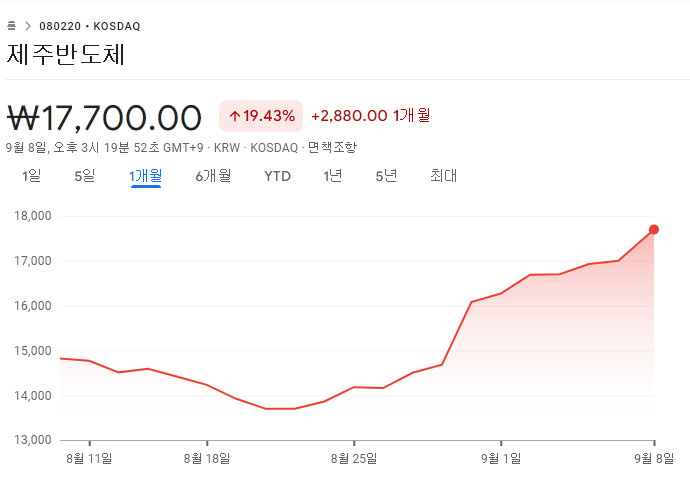Click the 8월 18일 x-axis date marker

coord(207,459)
